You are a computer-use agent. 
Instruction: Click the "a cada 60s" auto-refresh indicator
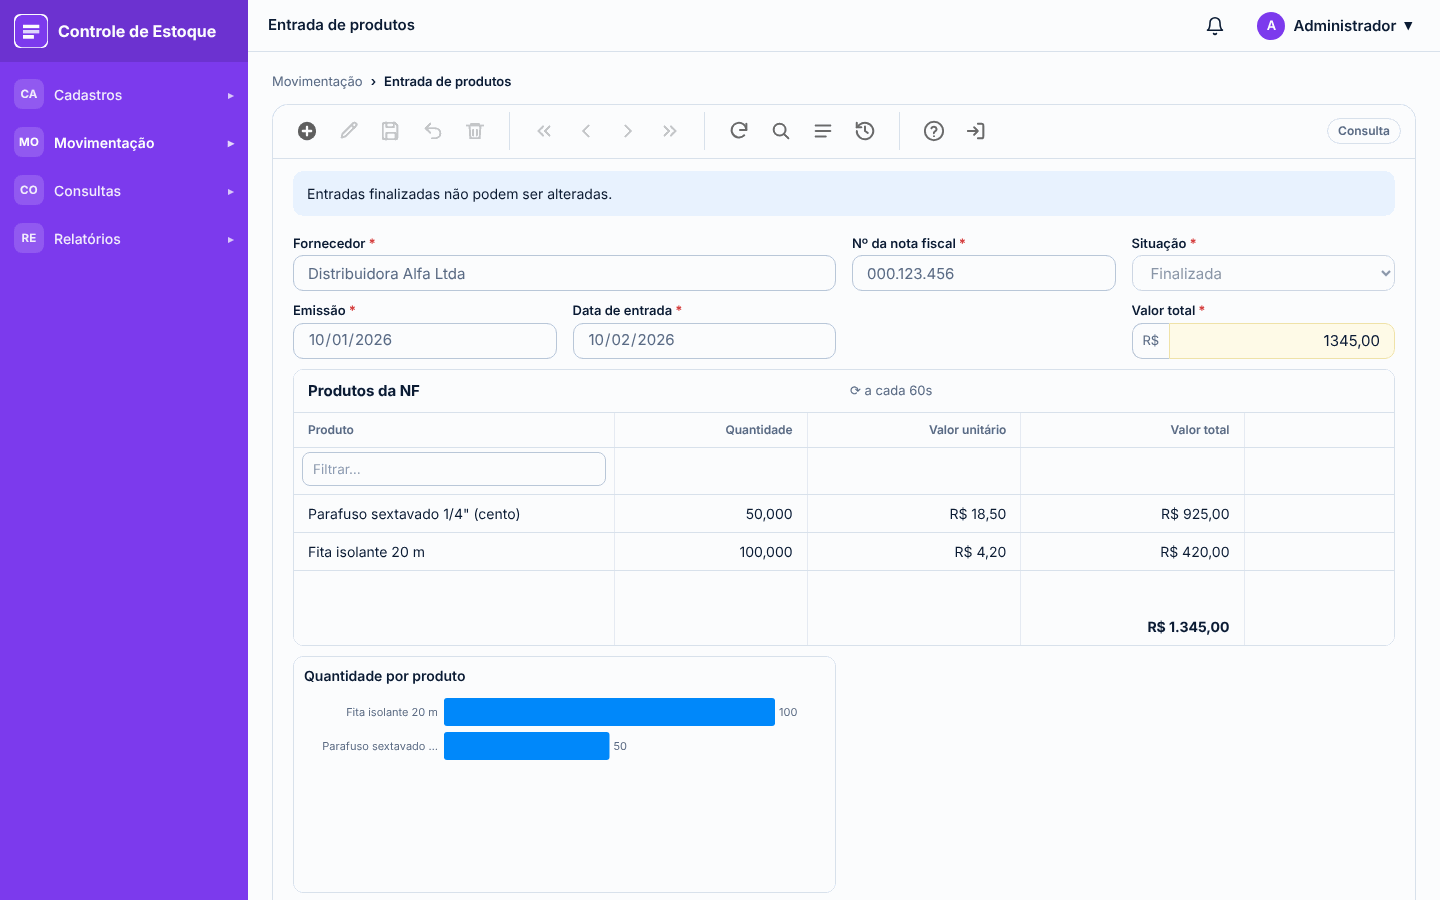(891, 391)
